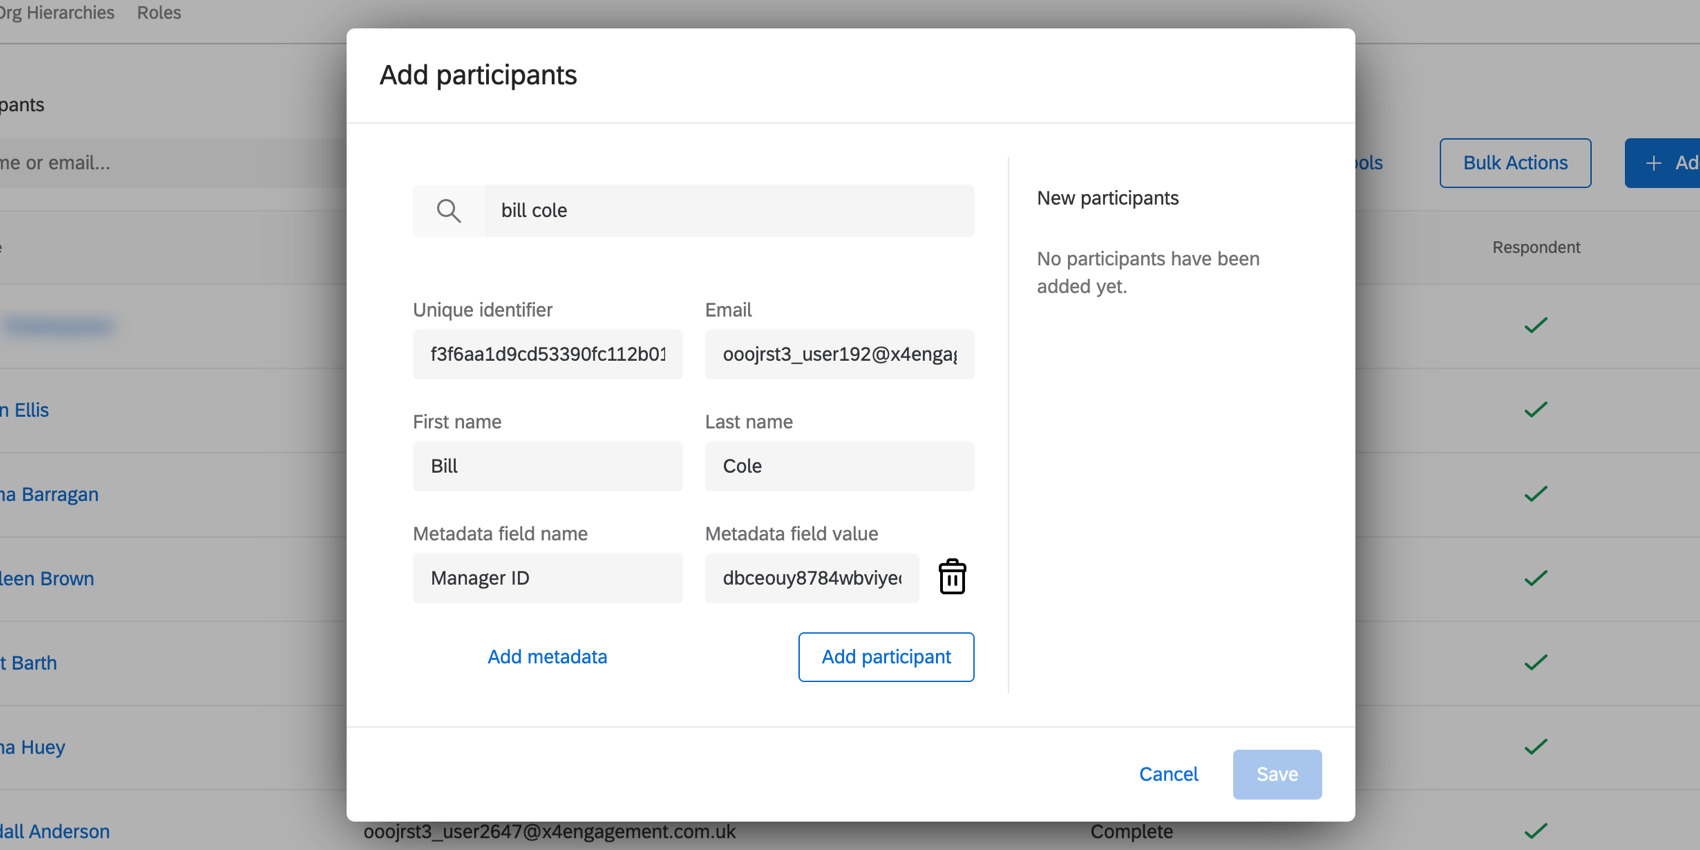Open the Bulk Actions menu
The image size is (1700, 850).
click(1515, 163)
